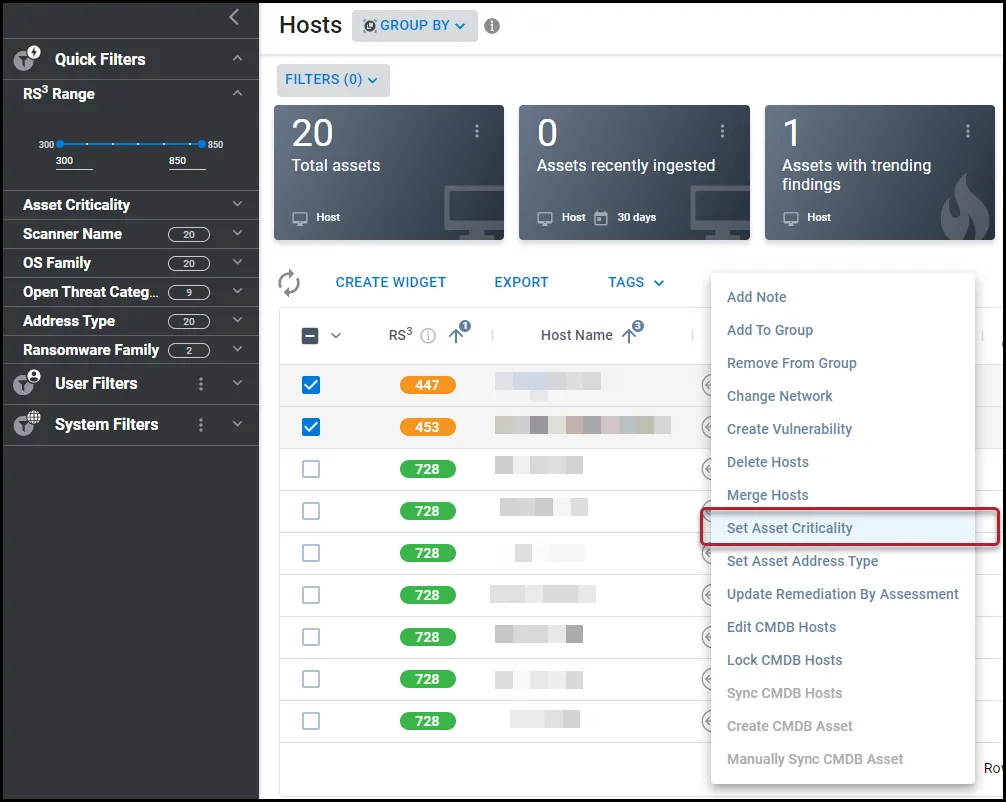Expand the User Filters section
Viewport: 1006px width, 802px height.
tap(237, 383)
